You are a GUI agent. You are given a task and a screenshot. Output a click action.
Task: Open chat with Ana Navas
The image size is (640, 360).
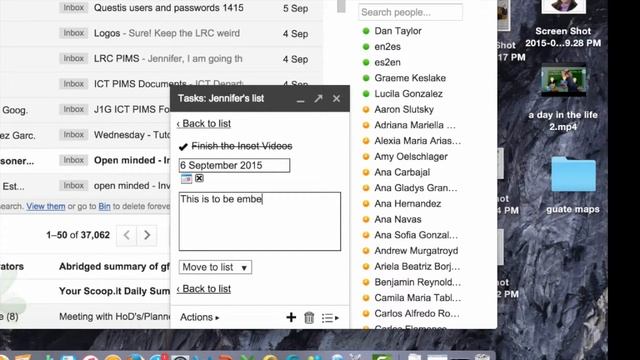pyautogui.click(x=398, y=220)
